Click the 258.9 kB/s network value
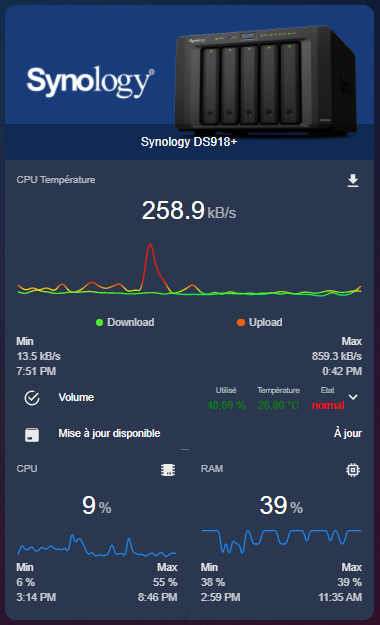 pos(189,210)
